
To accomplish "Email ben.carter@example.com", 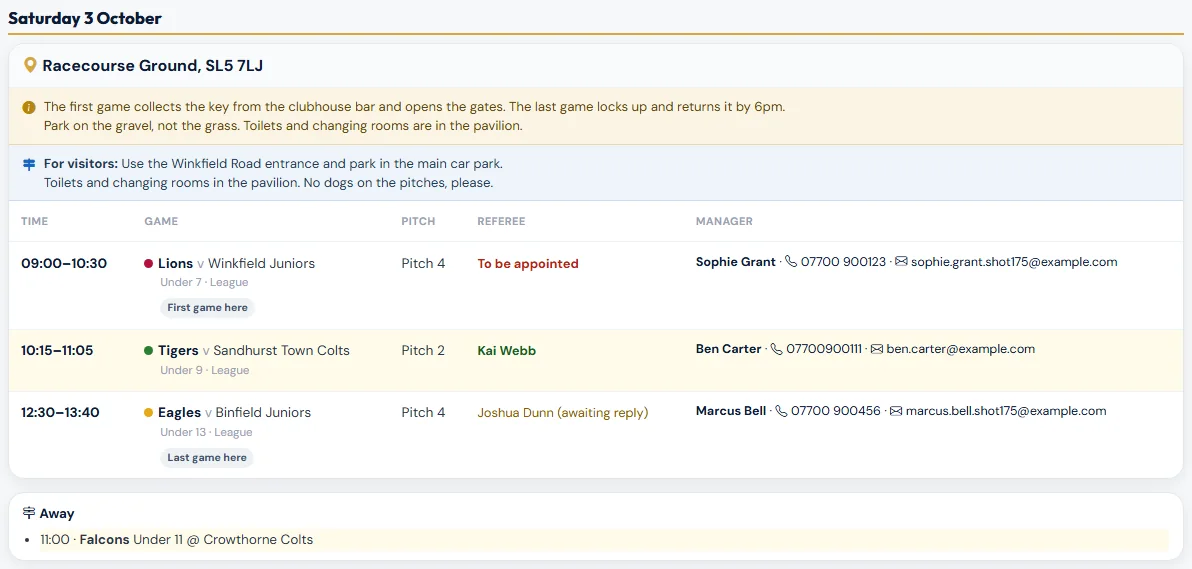I will pos(961,349).
